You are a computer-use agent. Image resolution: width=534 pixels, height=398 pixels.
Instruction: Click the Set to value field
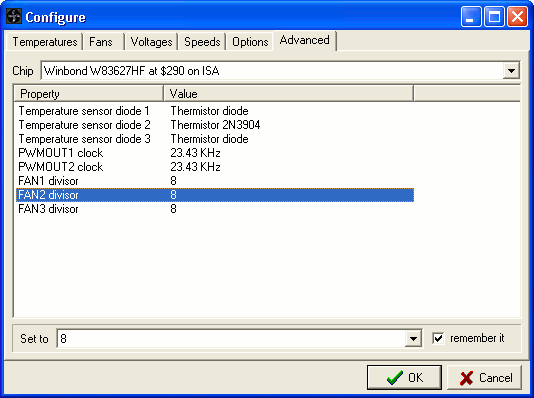pyautogui.click(x=231, y=338)
